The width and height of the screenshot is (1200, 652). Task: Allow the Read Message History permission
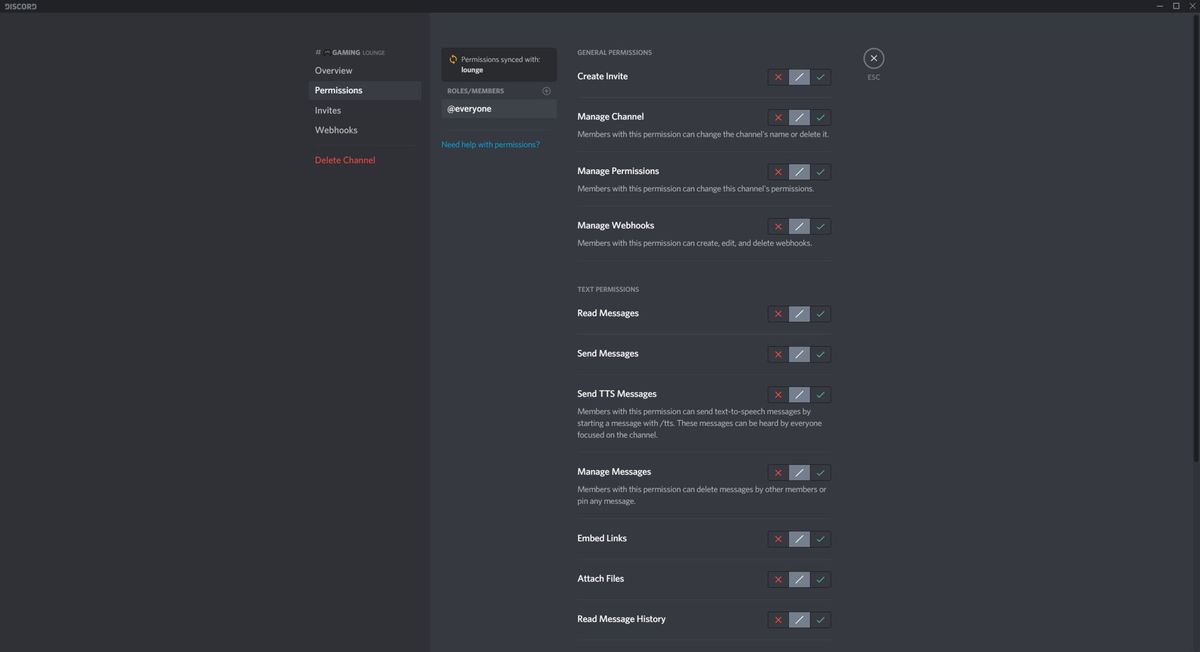(820, 619)
